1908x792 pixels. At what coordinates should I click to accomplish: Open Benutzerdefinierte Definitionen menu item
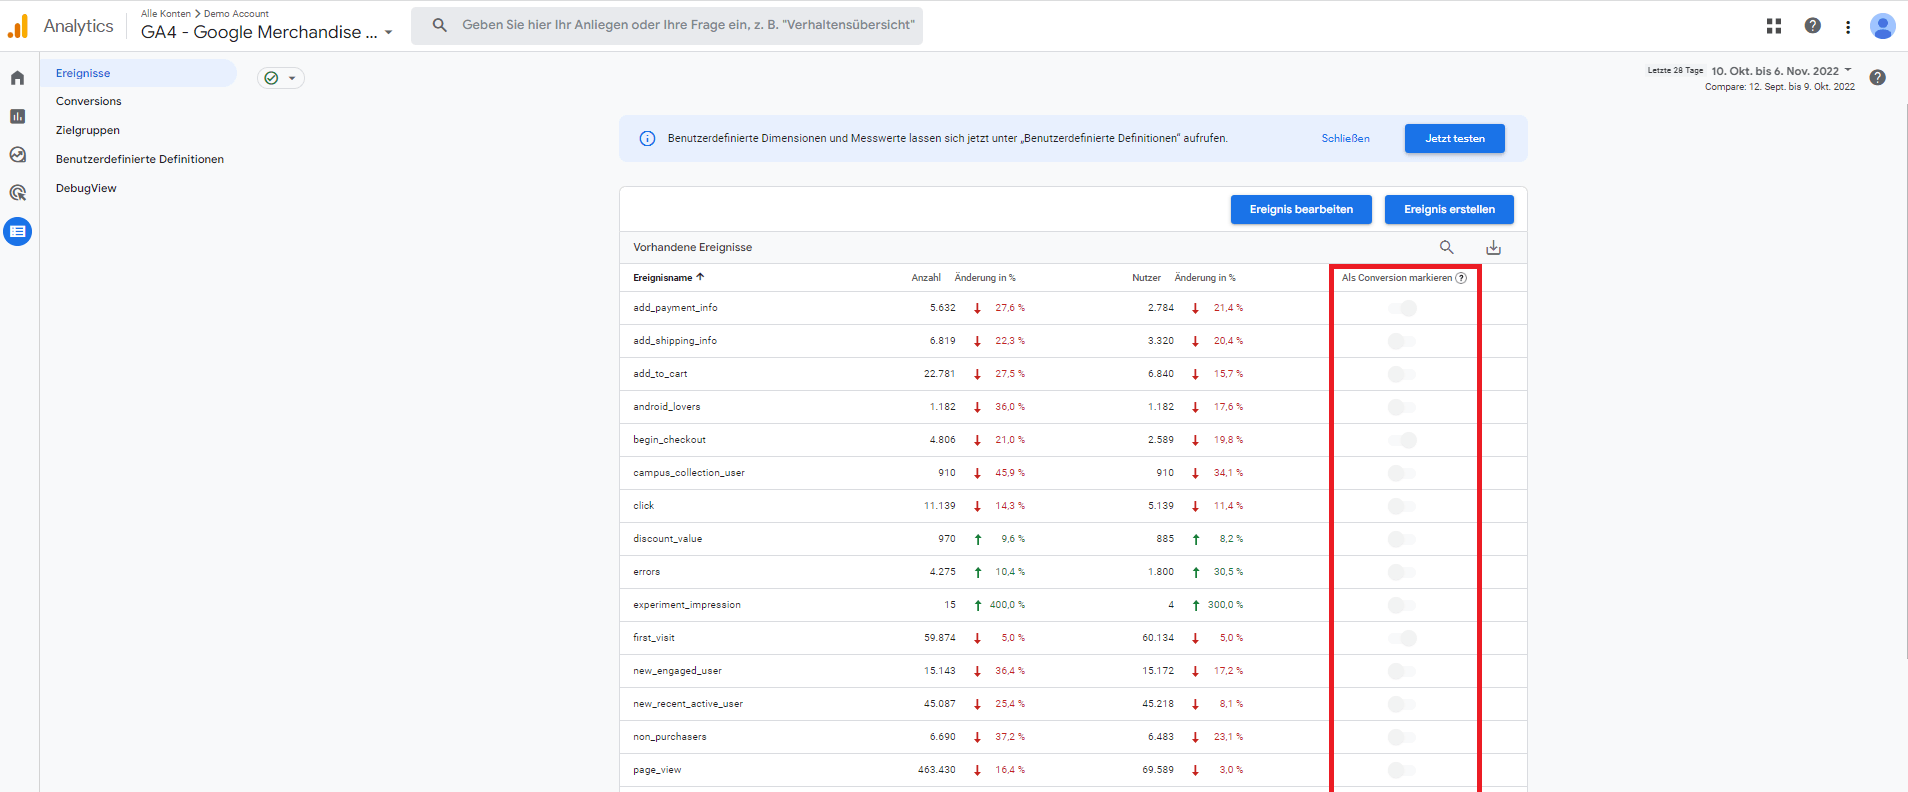point(140,159)
